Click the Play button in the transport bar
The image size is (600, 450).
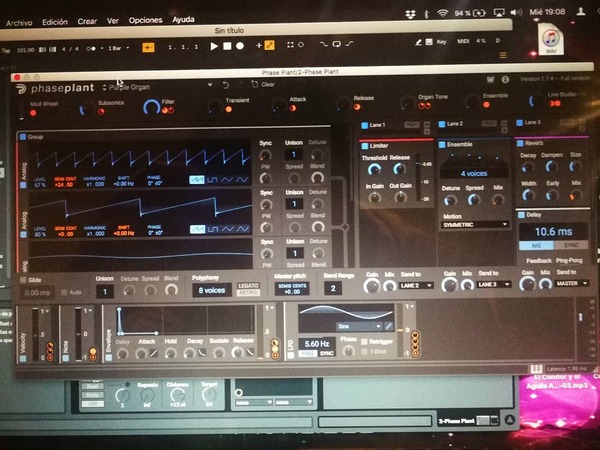[214, 46]
